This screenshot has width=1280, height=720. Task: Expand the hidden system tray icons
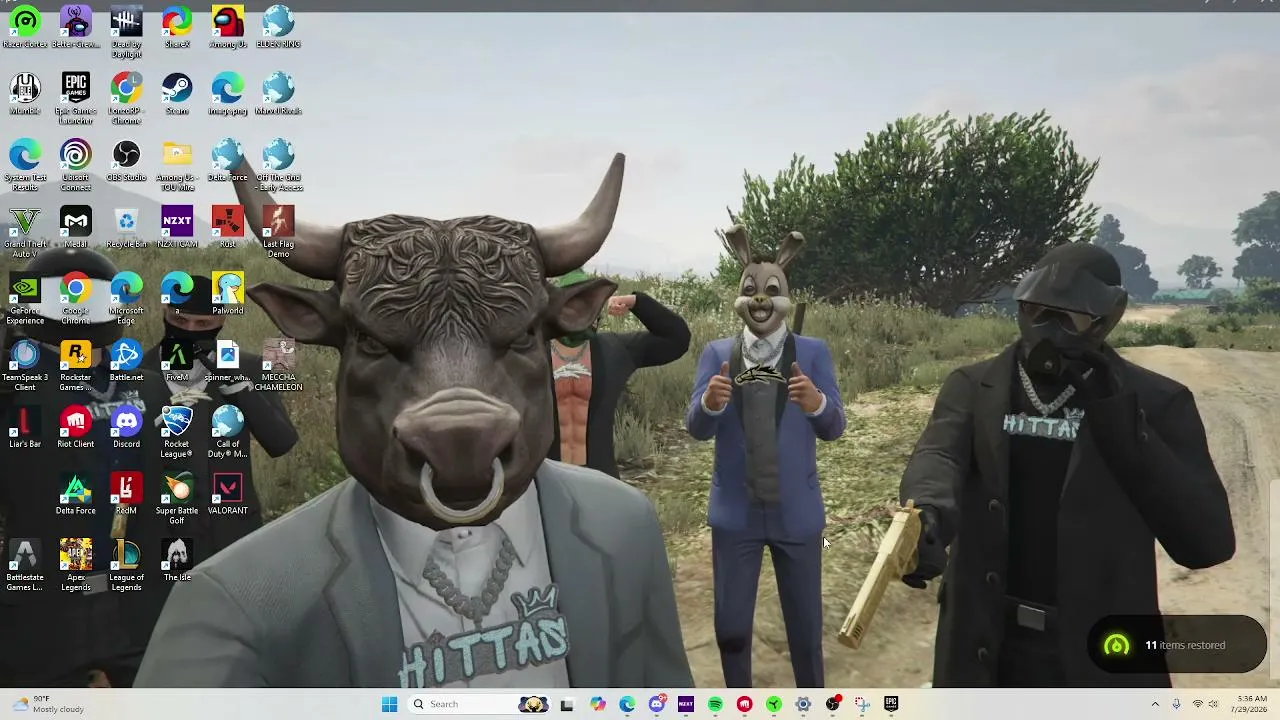point(1155,704)
